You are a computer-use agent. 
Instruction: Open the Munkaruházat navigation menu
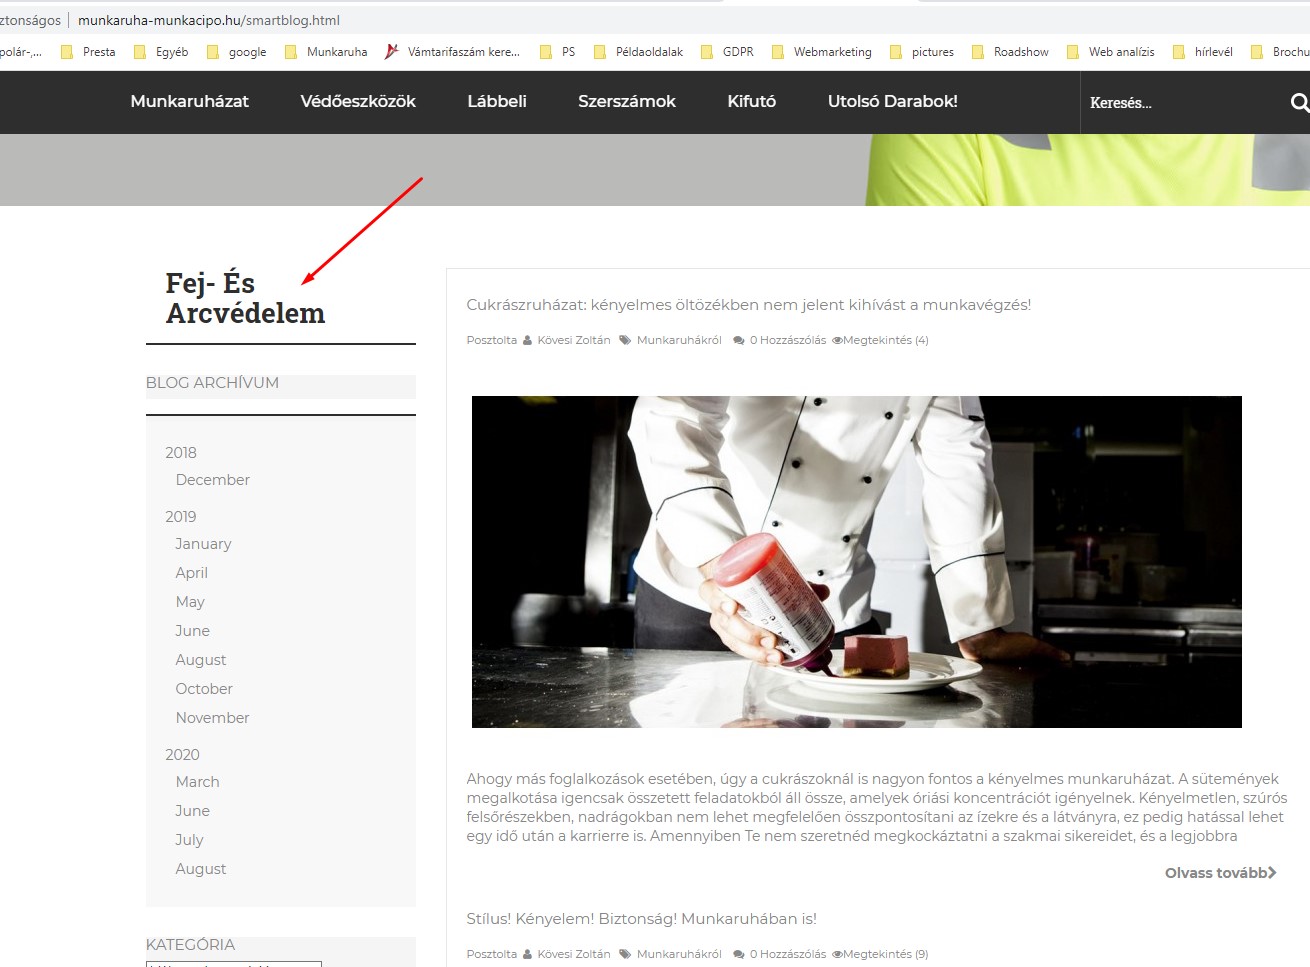point(189,101)
